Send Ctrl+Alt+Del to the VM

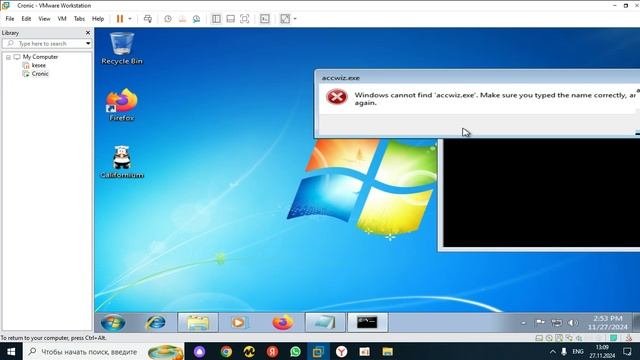(x=148, y=19)
